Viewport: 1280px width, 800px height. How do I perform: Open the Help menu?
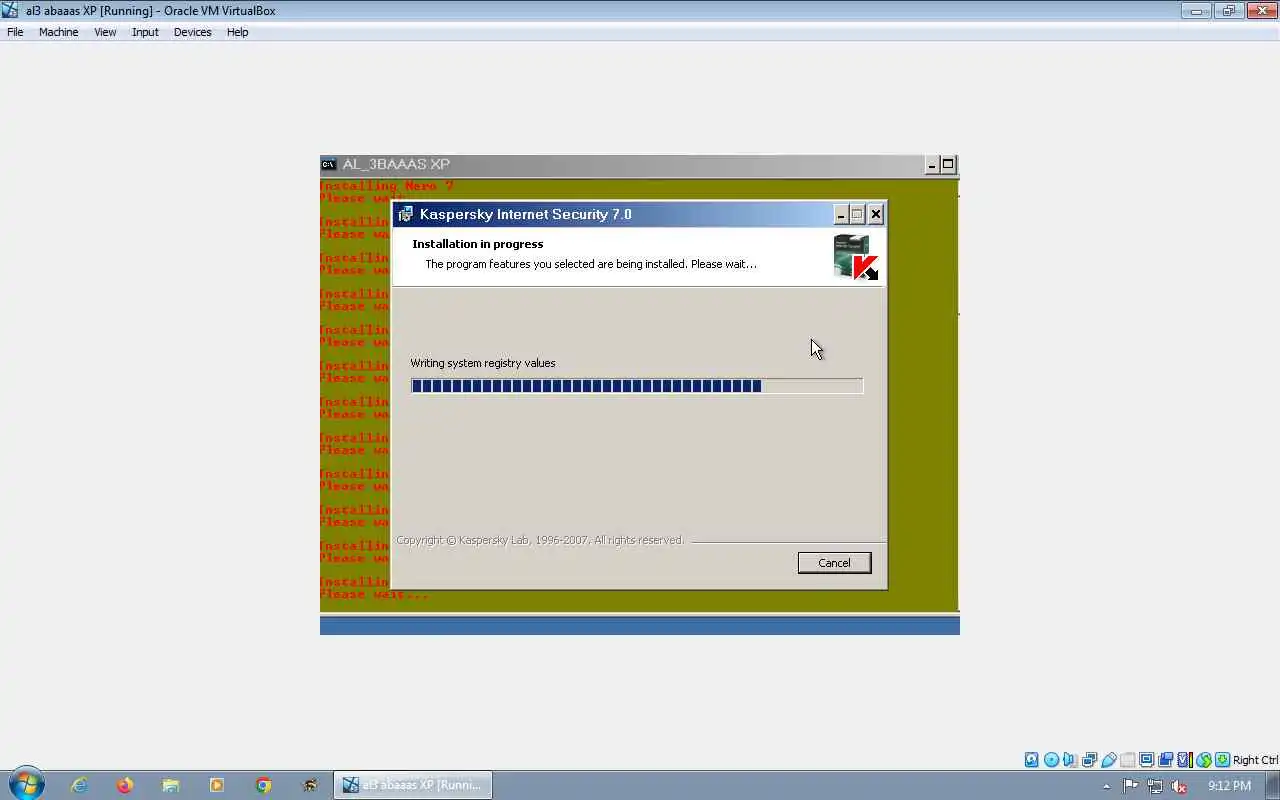tap(237, 32)
